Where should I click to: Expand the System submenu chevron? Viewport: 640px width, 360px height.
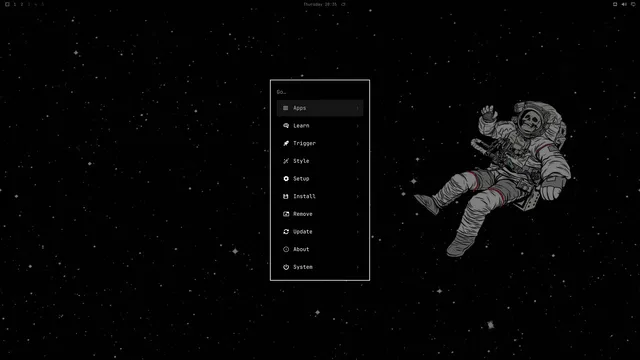tap(358, 267)
